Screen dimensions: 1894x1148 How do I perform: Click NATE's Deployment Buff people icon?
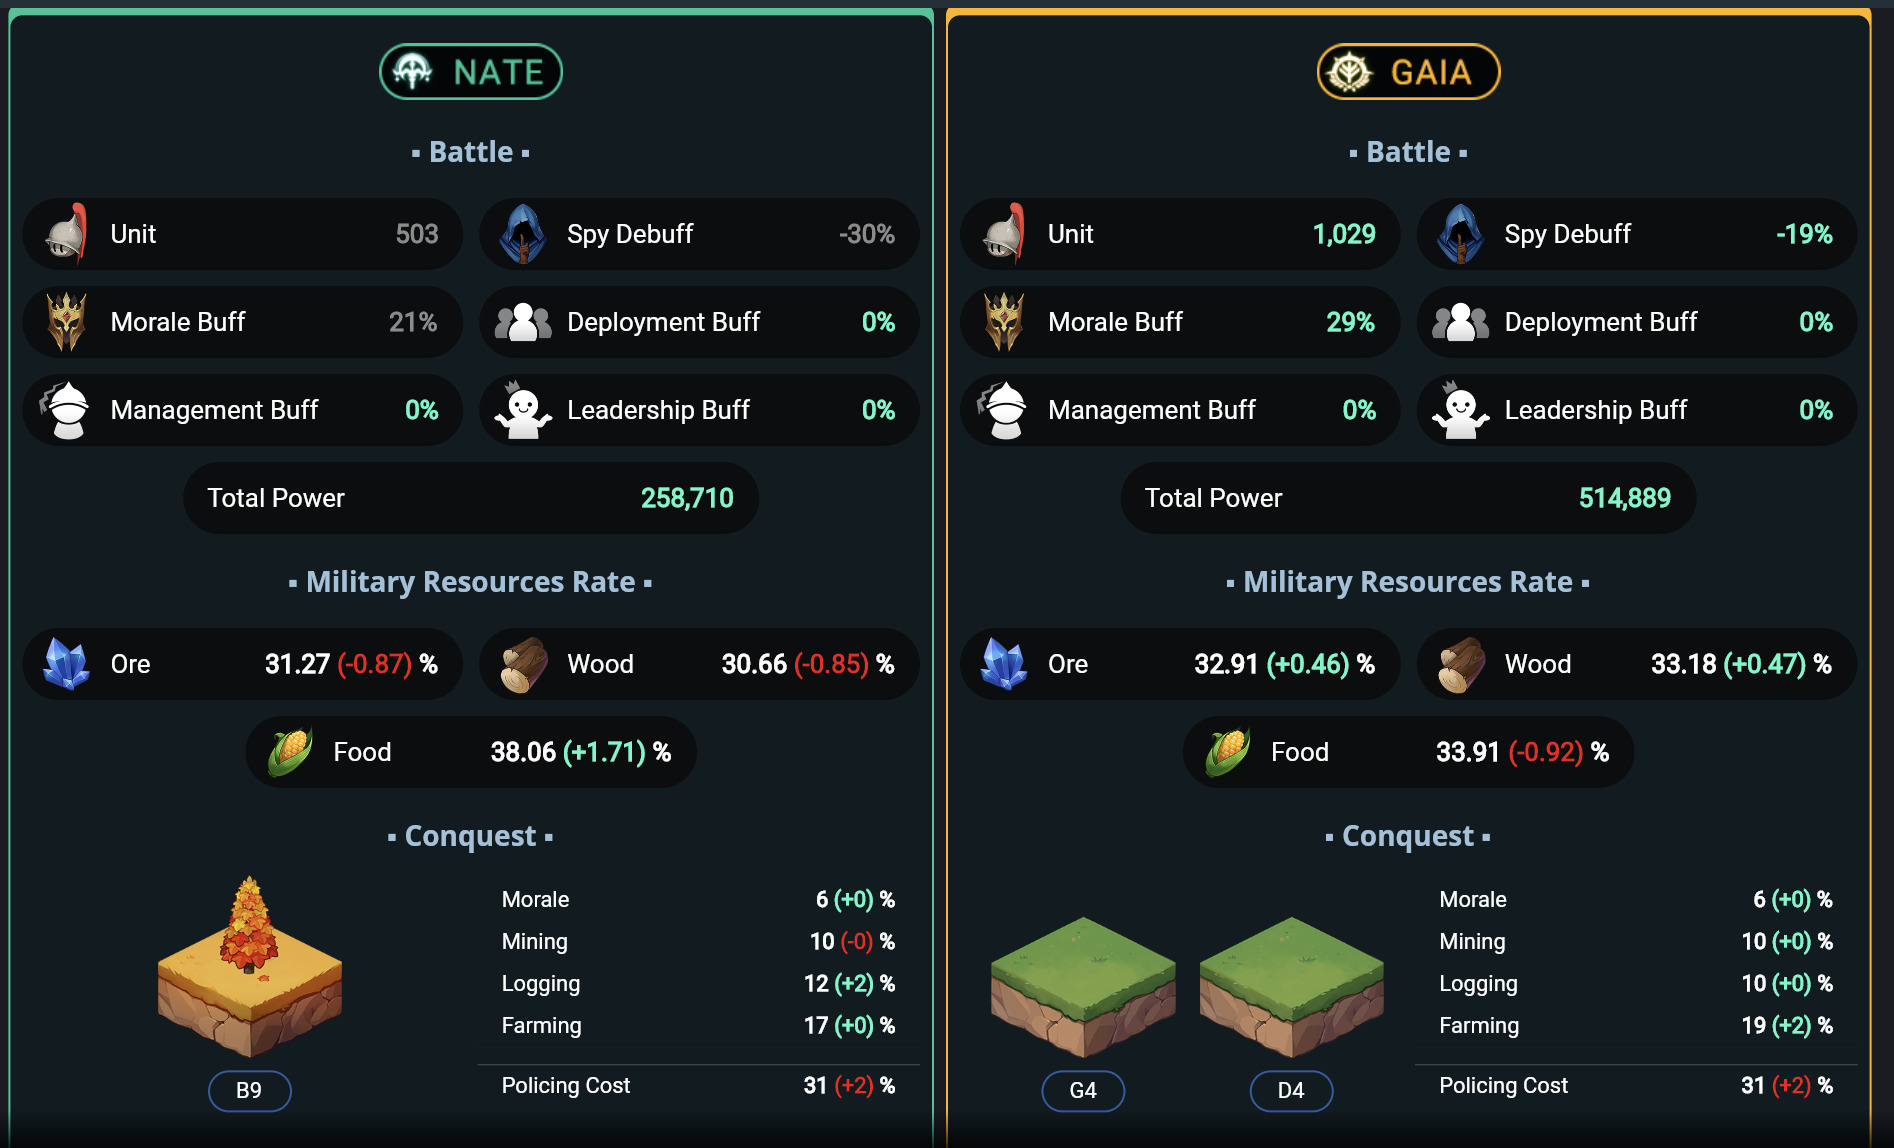[523, 322]
